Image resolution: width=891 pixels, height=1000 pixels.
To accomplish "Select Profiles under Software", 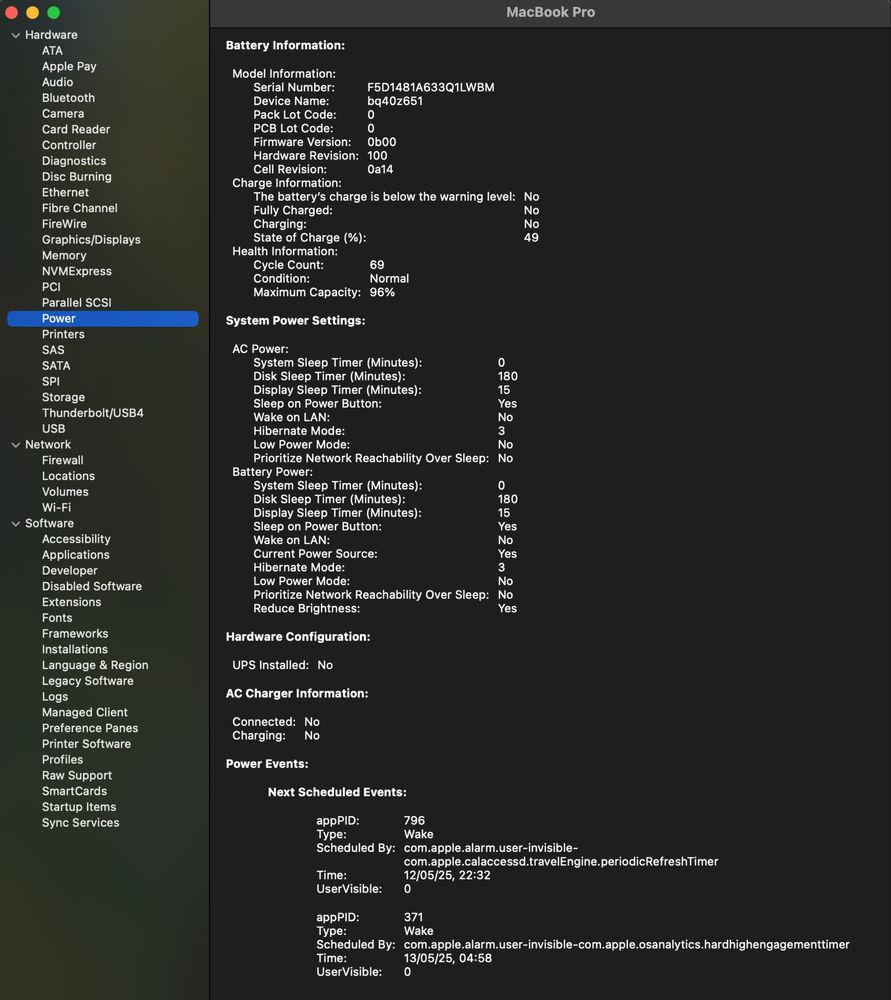I will point(63,760).
